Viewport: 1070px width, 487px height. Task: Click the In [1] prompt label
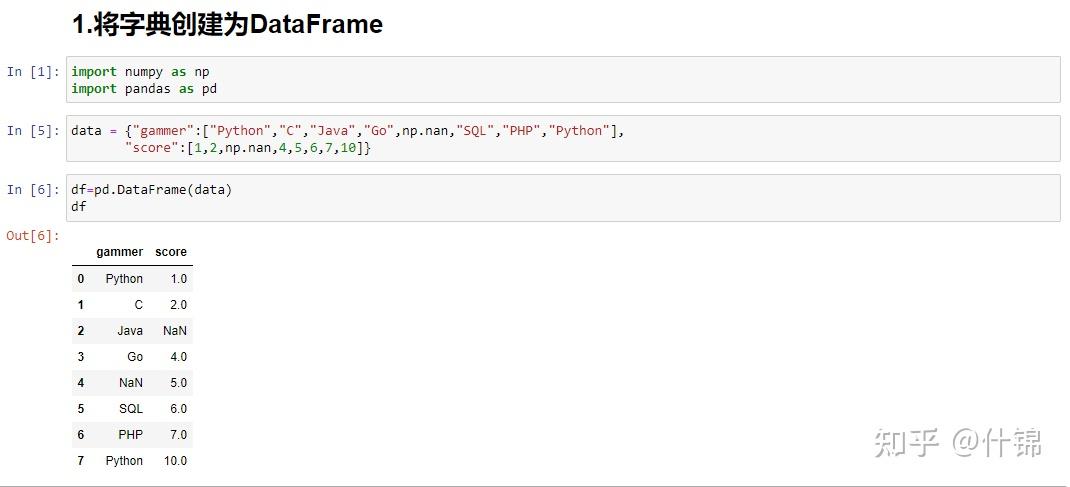click(33, 72)
